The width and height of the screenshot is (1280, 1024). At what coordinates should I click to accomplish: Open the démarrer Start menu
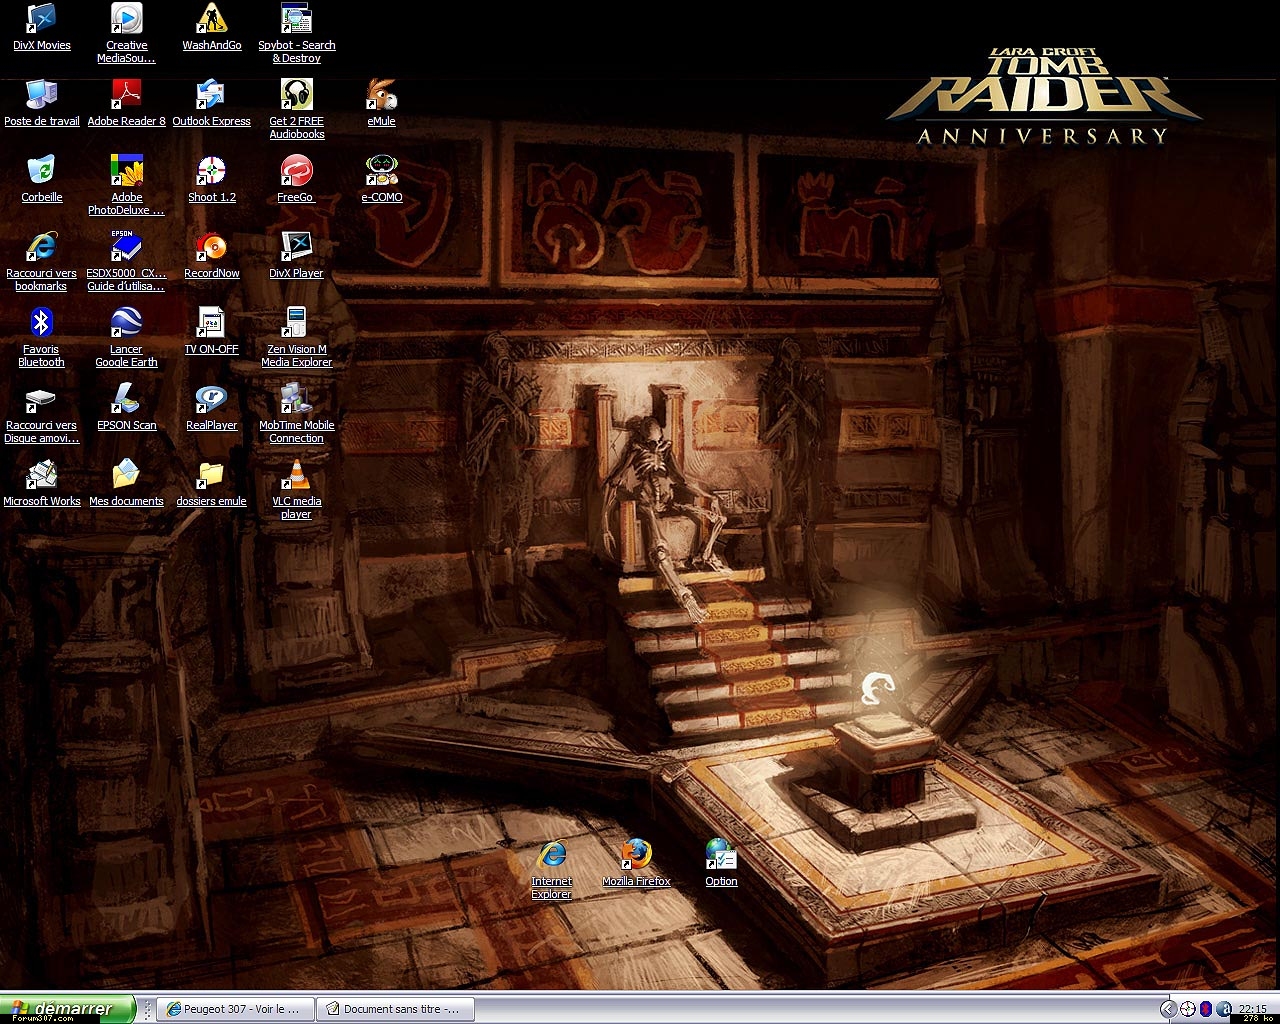pos(68,1008)
